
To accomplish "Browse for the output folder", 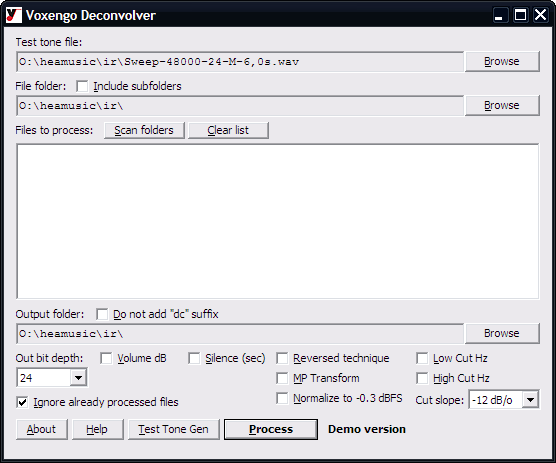I will coord(502,333).
